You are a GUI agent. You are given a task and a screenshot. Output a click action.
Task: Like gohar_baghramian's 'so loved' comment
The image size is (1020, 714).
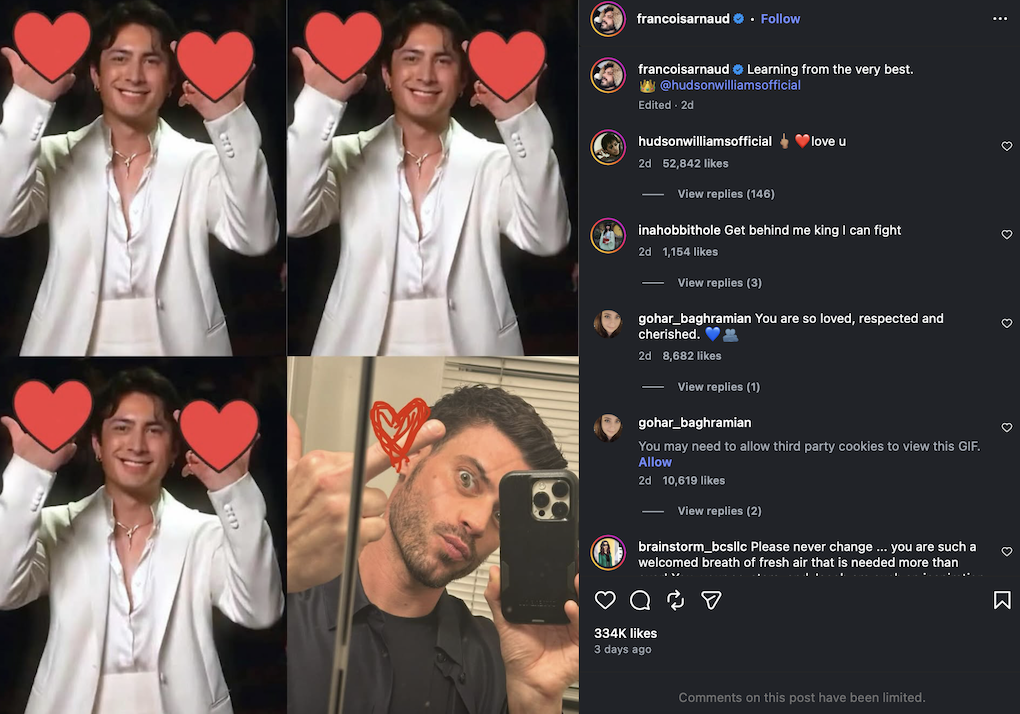pyautogui.click(x=1006, y=324)
